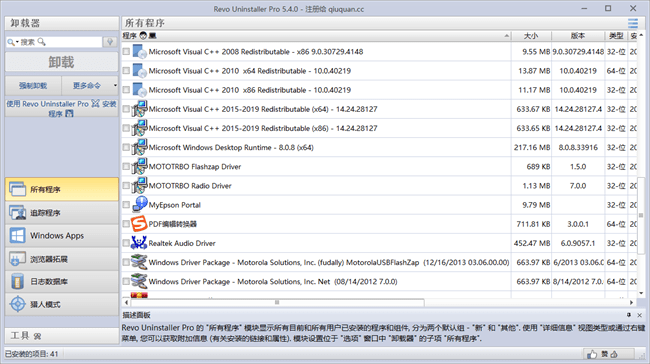Click the Windows Desktop Runtime version 8.0.8.33916
The image size is (650, 364).
click(578, 147)
